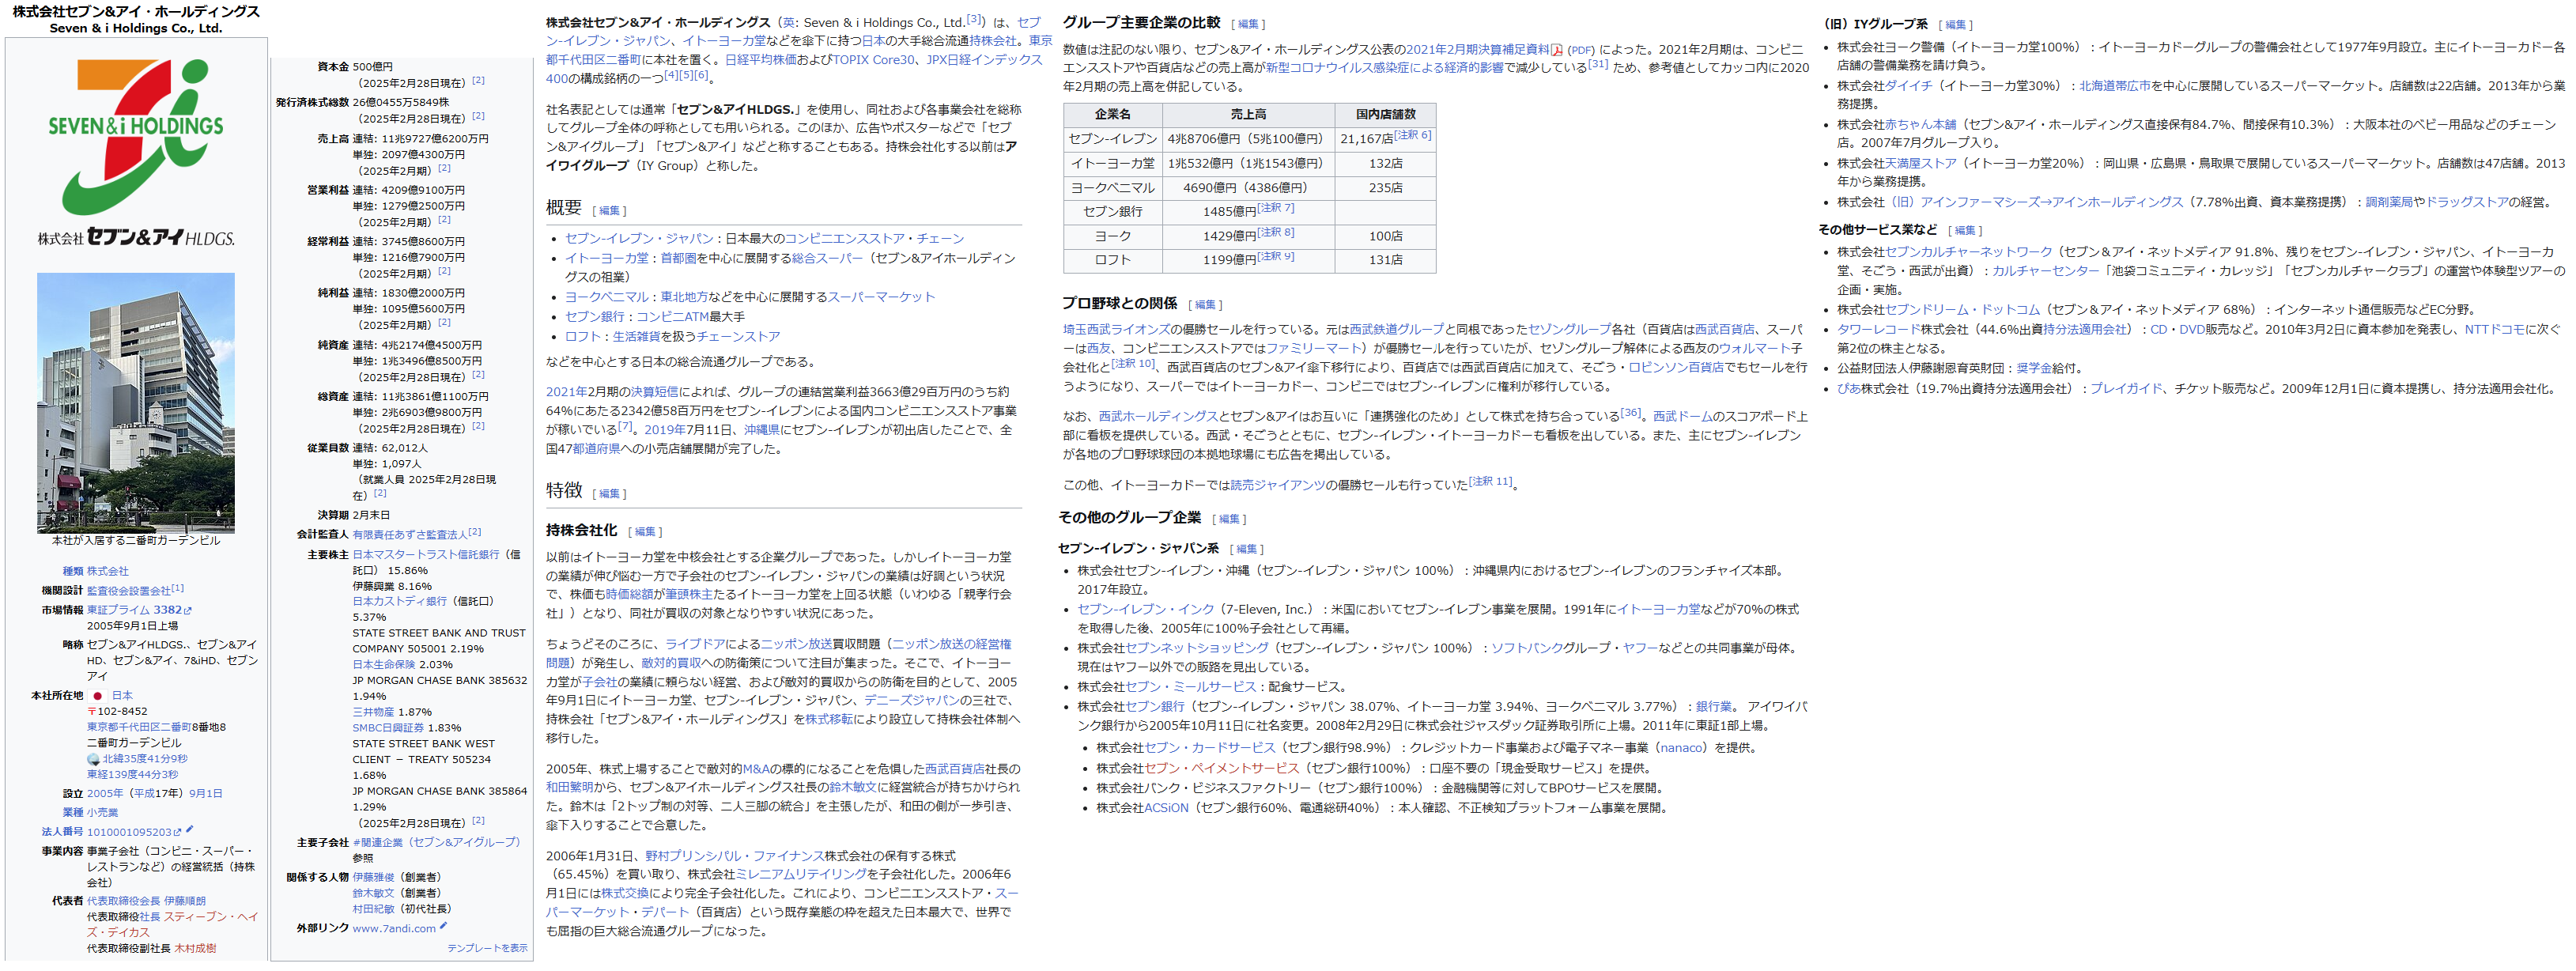This screenshot has width=2576, height=971.
Task: Open the タワーレコード link
Action: tap(1879, 330)
